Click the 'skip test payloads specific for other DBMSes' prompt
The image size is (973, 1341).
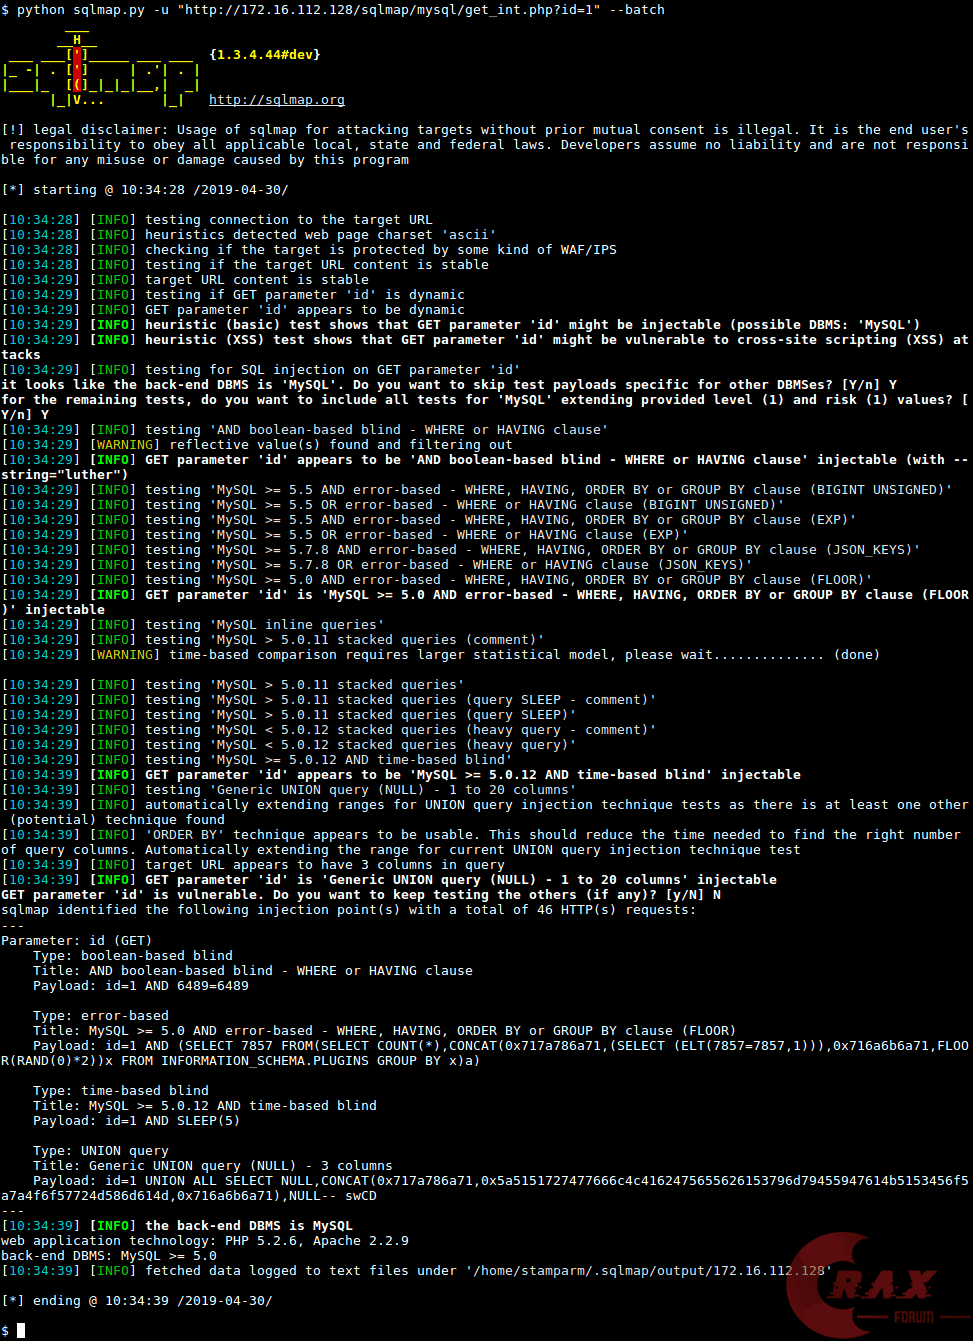[x=449, y=385]
